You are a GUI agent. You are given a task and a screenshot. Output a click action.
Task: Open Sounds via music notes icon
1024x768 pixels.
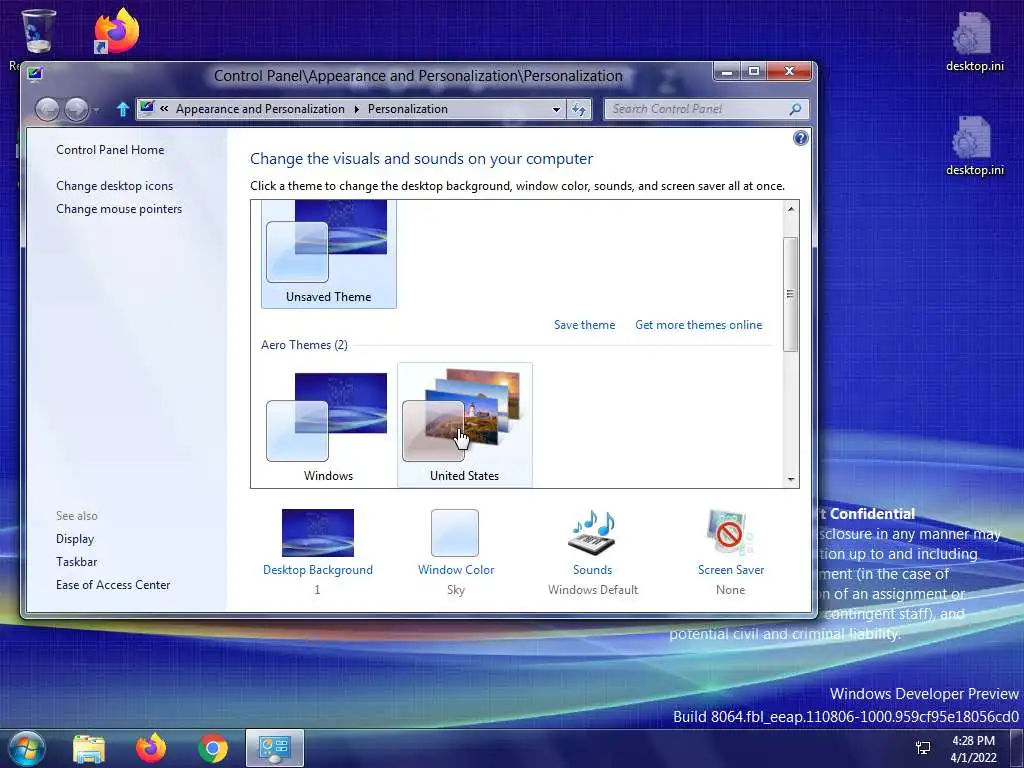click(592, 533)
